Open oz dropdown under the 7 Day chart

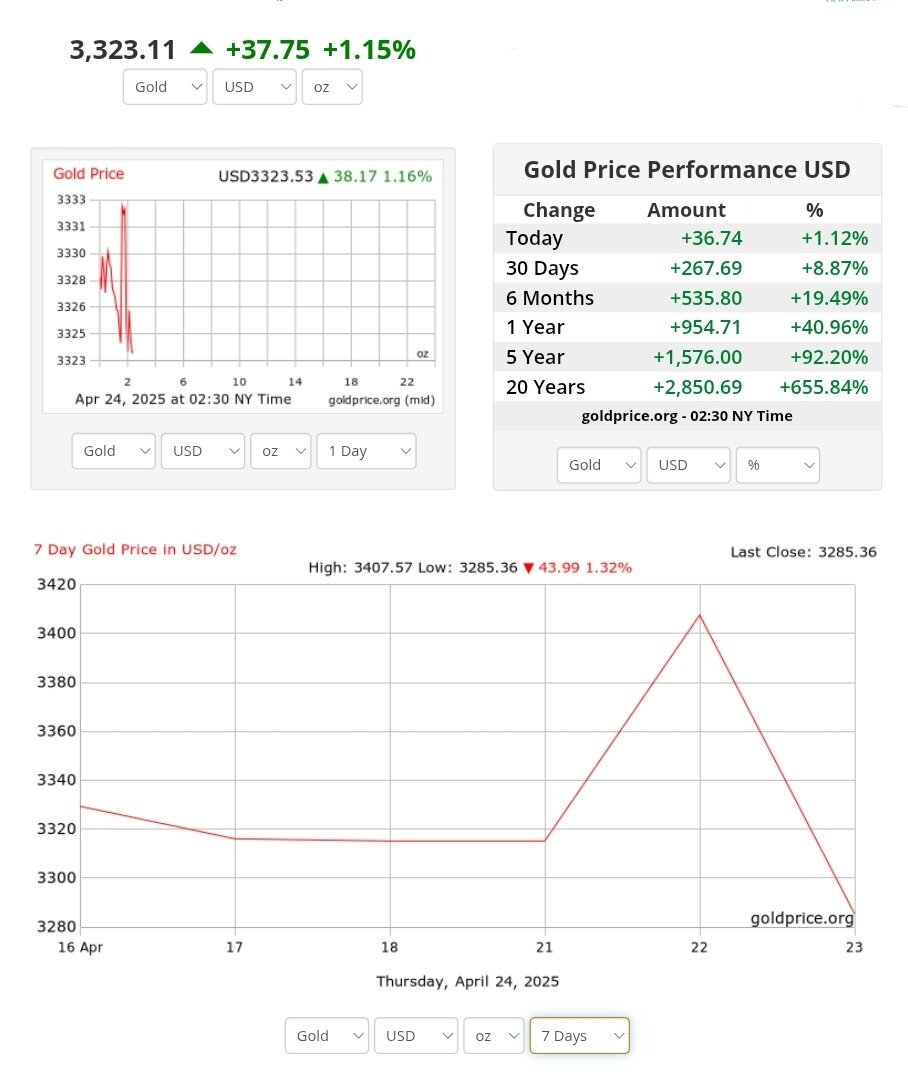pyautogui.click(x=494, y=1036)
